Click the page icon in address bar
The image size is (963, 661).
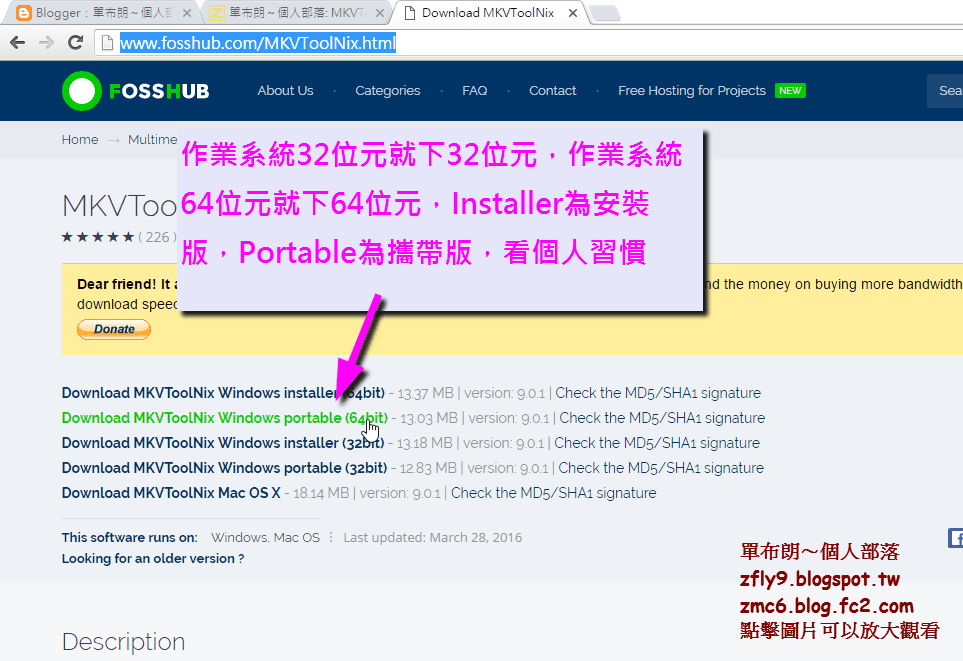(107, 43)
